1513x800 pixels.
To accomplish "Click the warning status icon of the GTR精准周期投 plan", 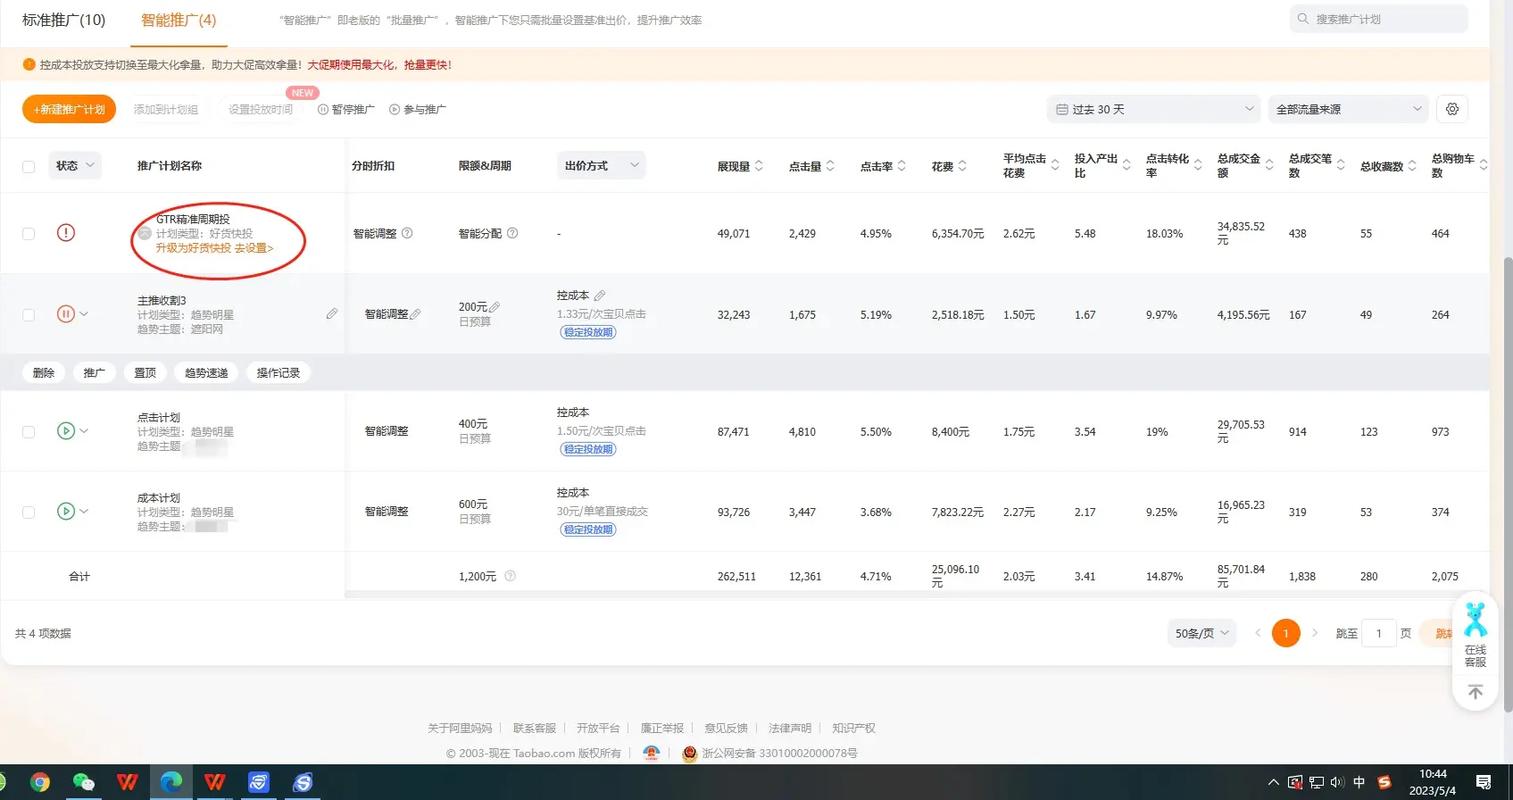I will point(66,233).
